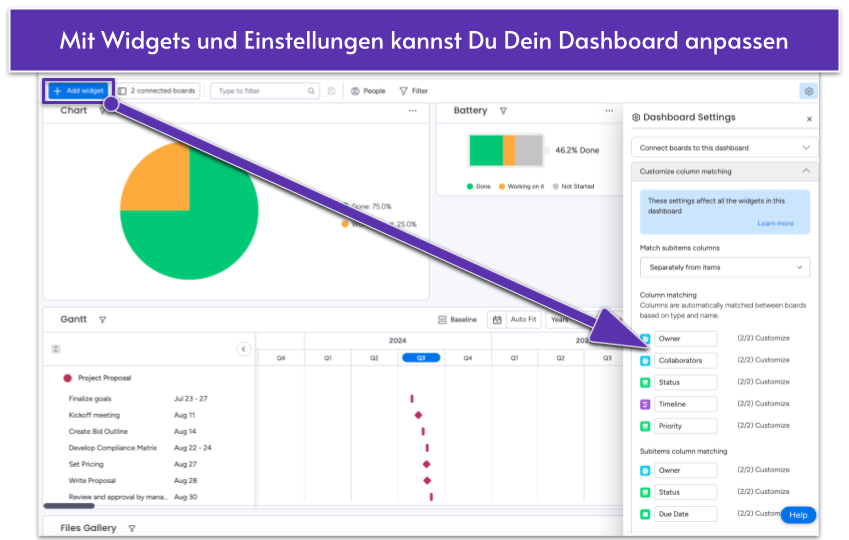
Task: Click the Kickoff meeting milestone diamond
Action: click(418, 415)
